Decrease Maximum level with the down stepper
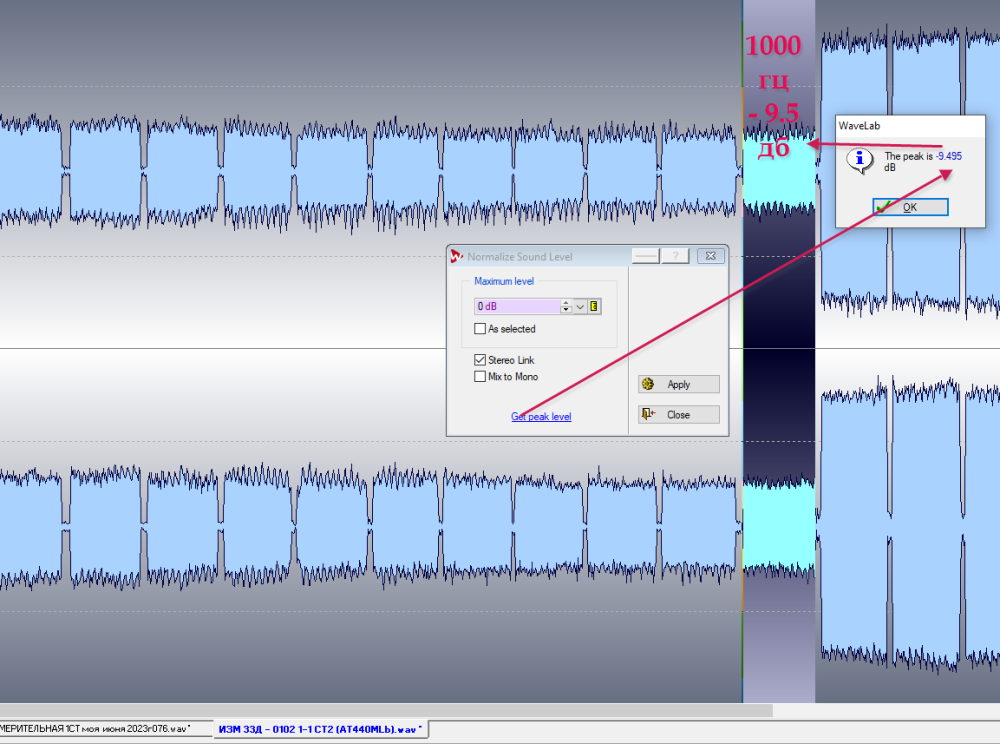This screenshot has height=744, width=1000. pos(566,310)
